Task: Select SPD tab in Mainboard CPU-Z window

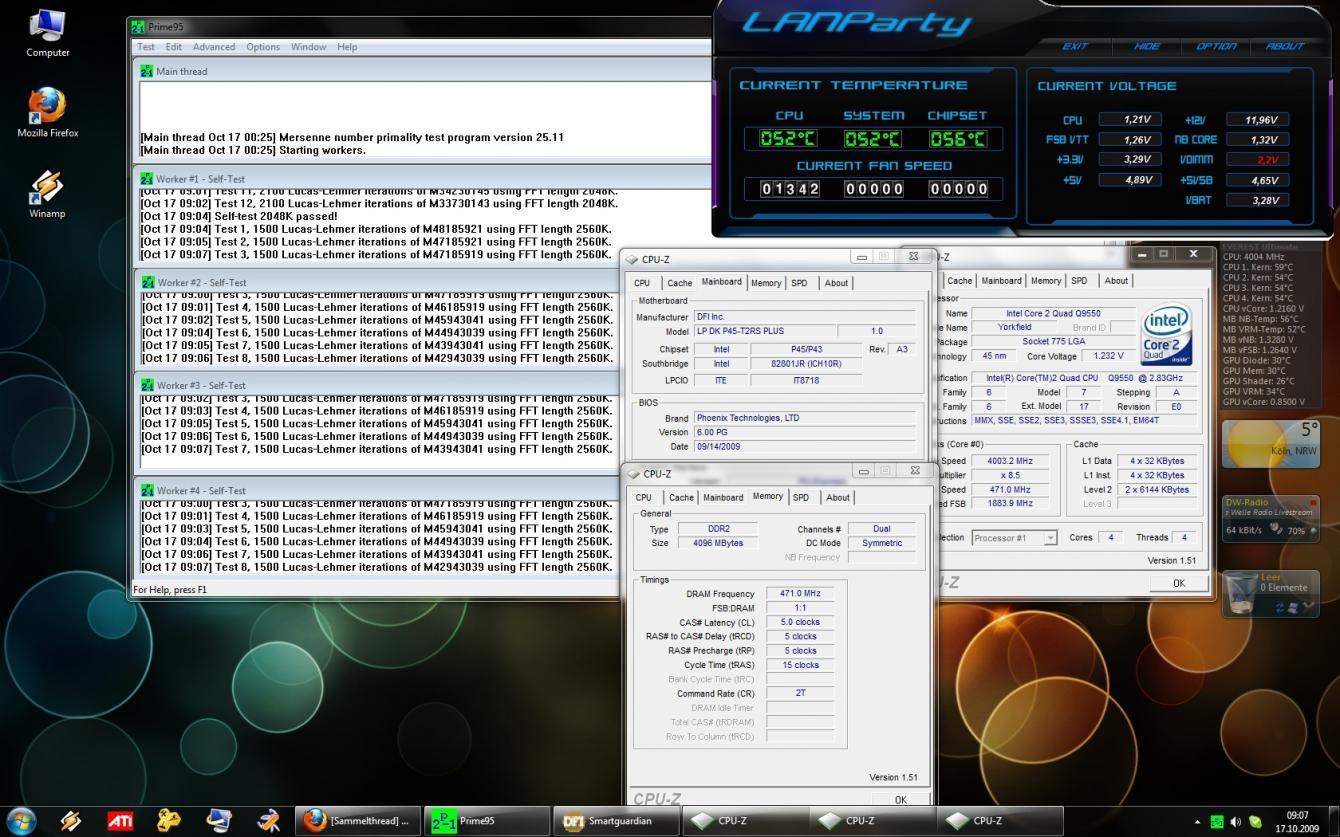Action: pyautogui.click(x=799, y=283)
